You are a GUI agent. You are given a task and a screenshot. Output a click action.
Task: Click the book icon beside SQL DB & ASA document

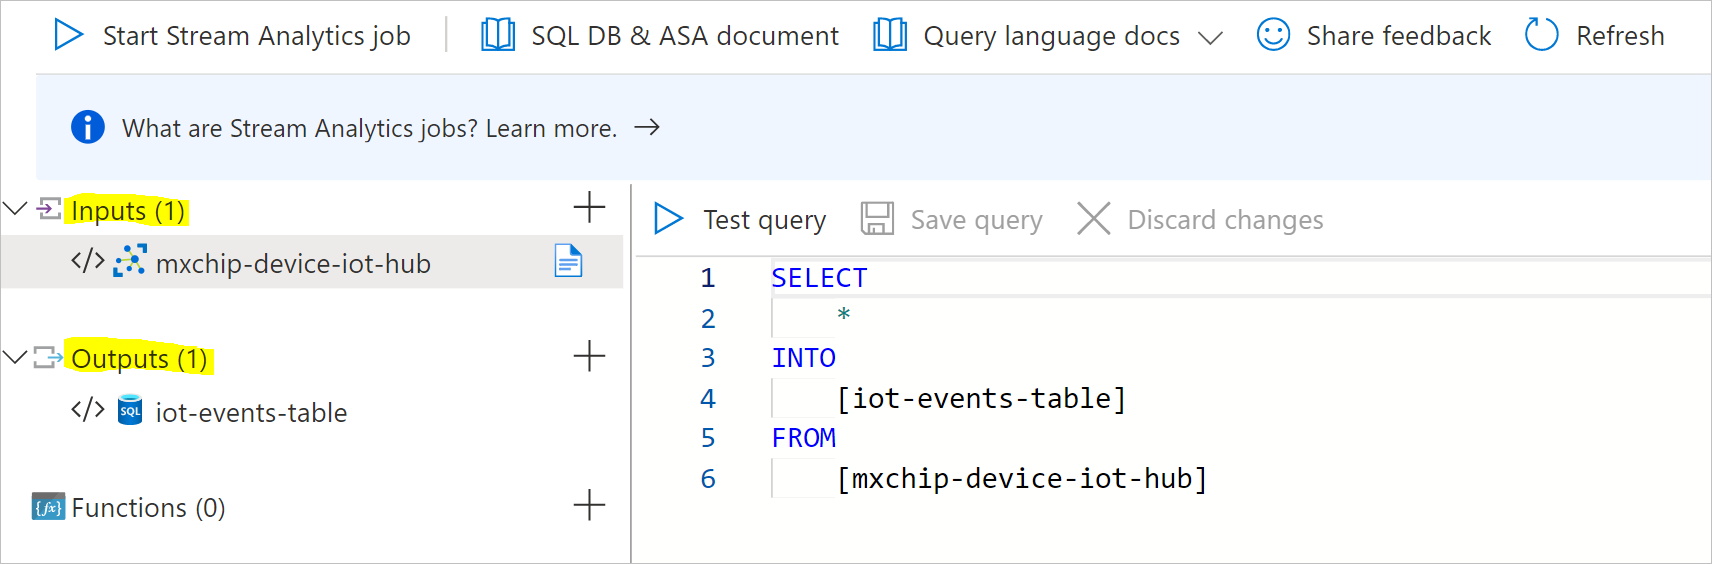point(497,35)
